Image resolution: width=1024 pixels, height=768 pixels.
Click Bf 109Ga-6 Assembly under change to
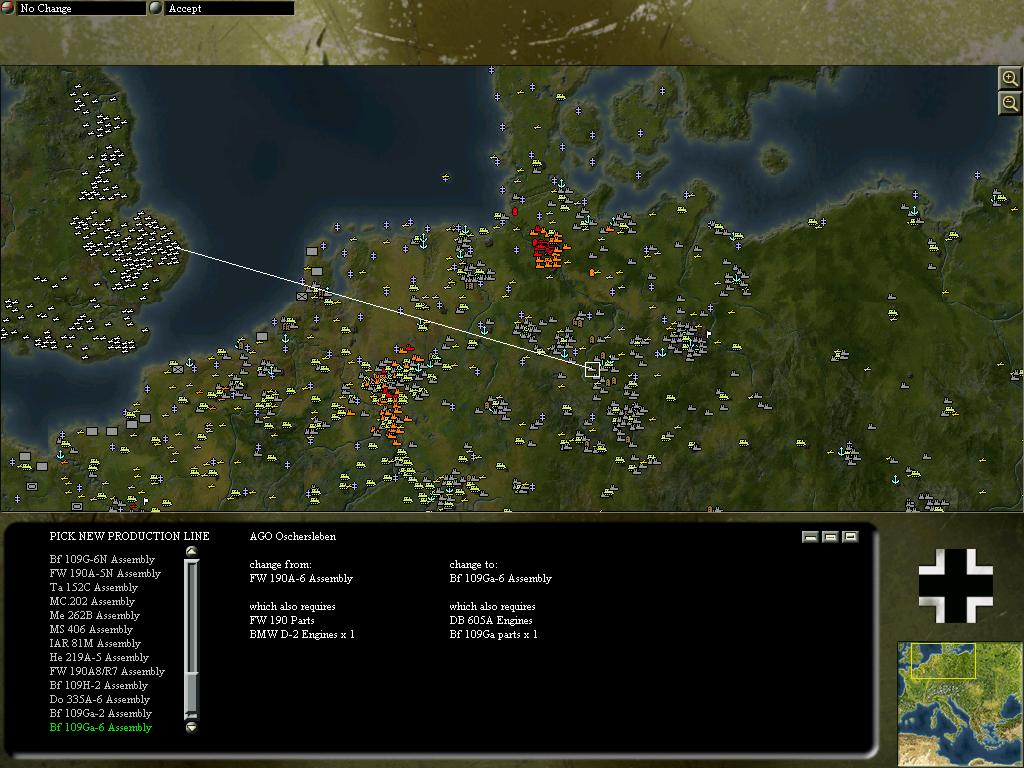coord(501,579)
